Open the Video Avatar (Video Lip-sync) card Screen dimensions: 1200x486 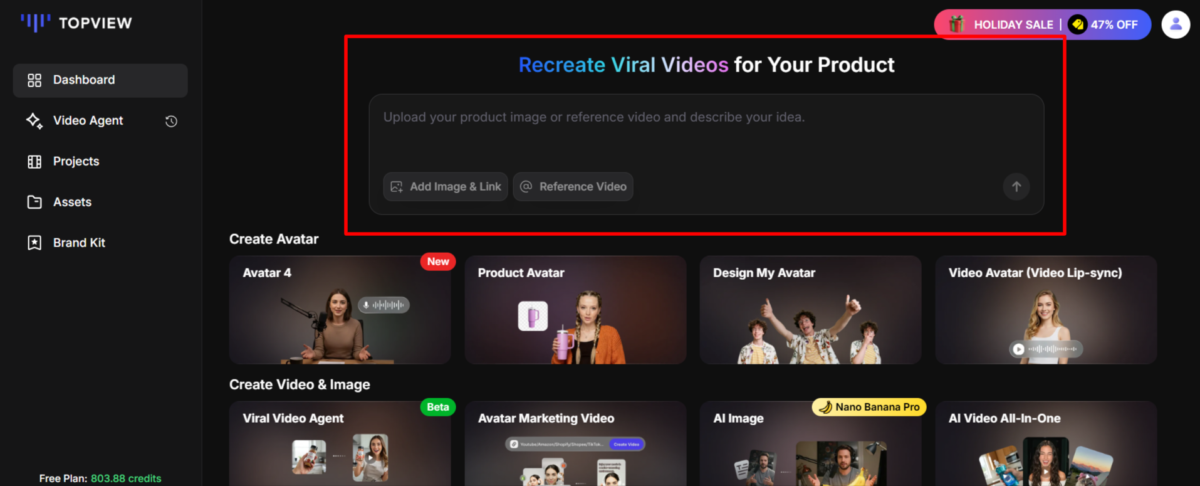(1046, 309)
